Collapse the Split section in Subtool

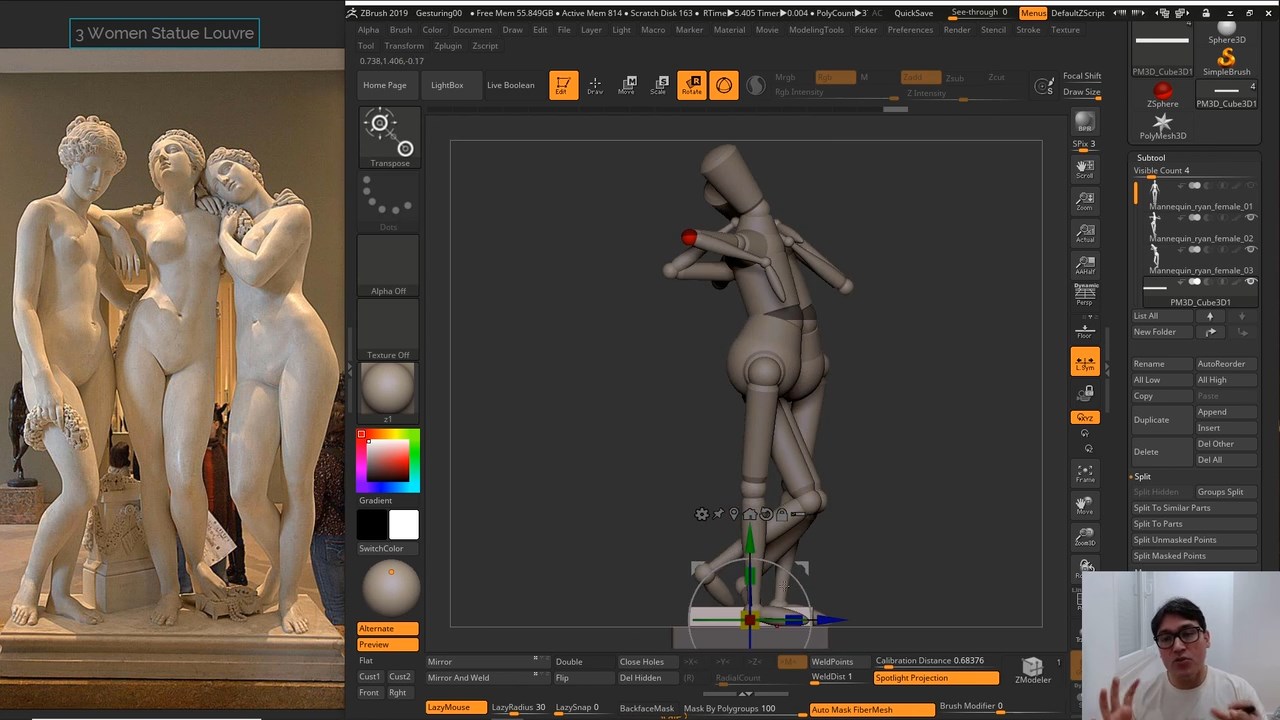click(1142, 476)
